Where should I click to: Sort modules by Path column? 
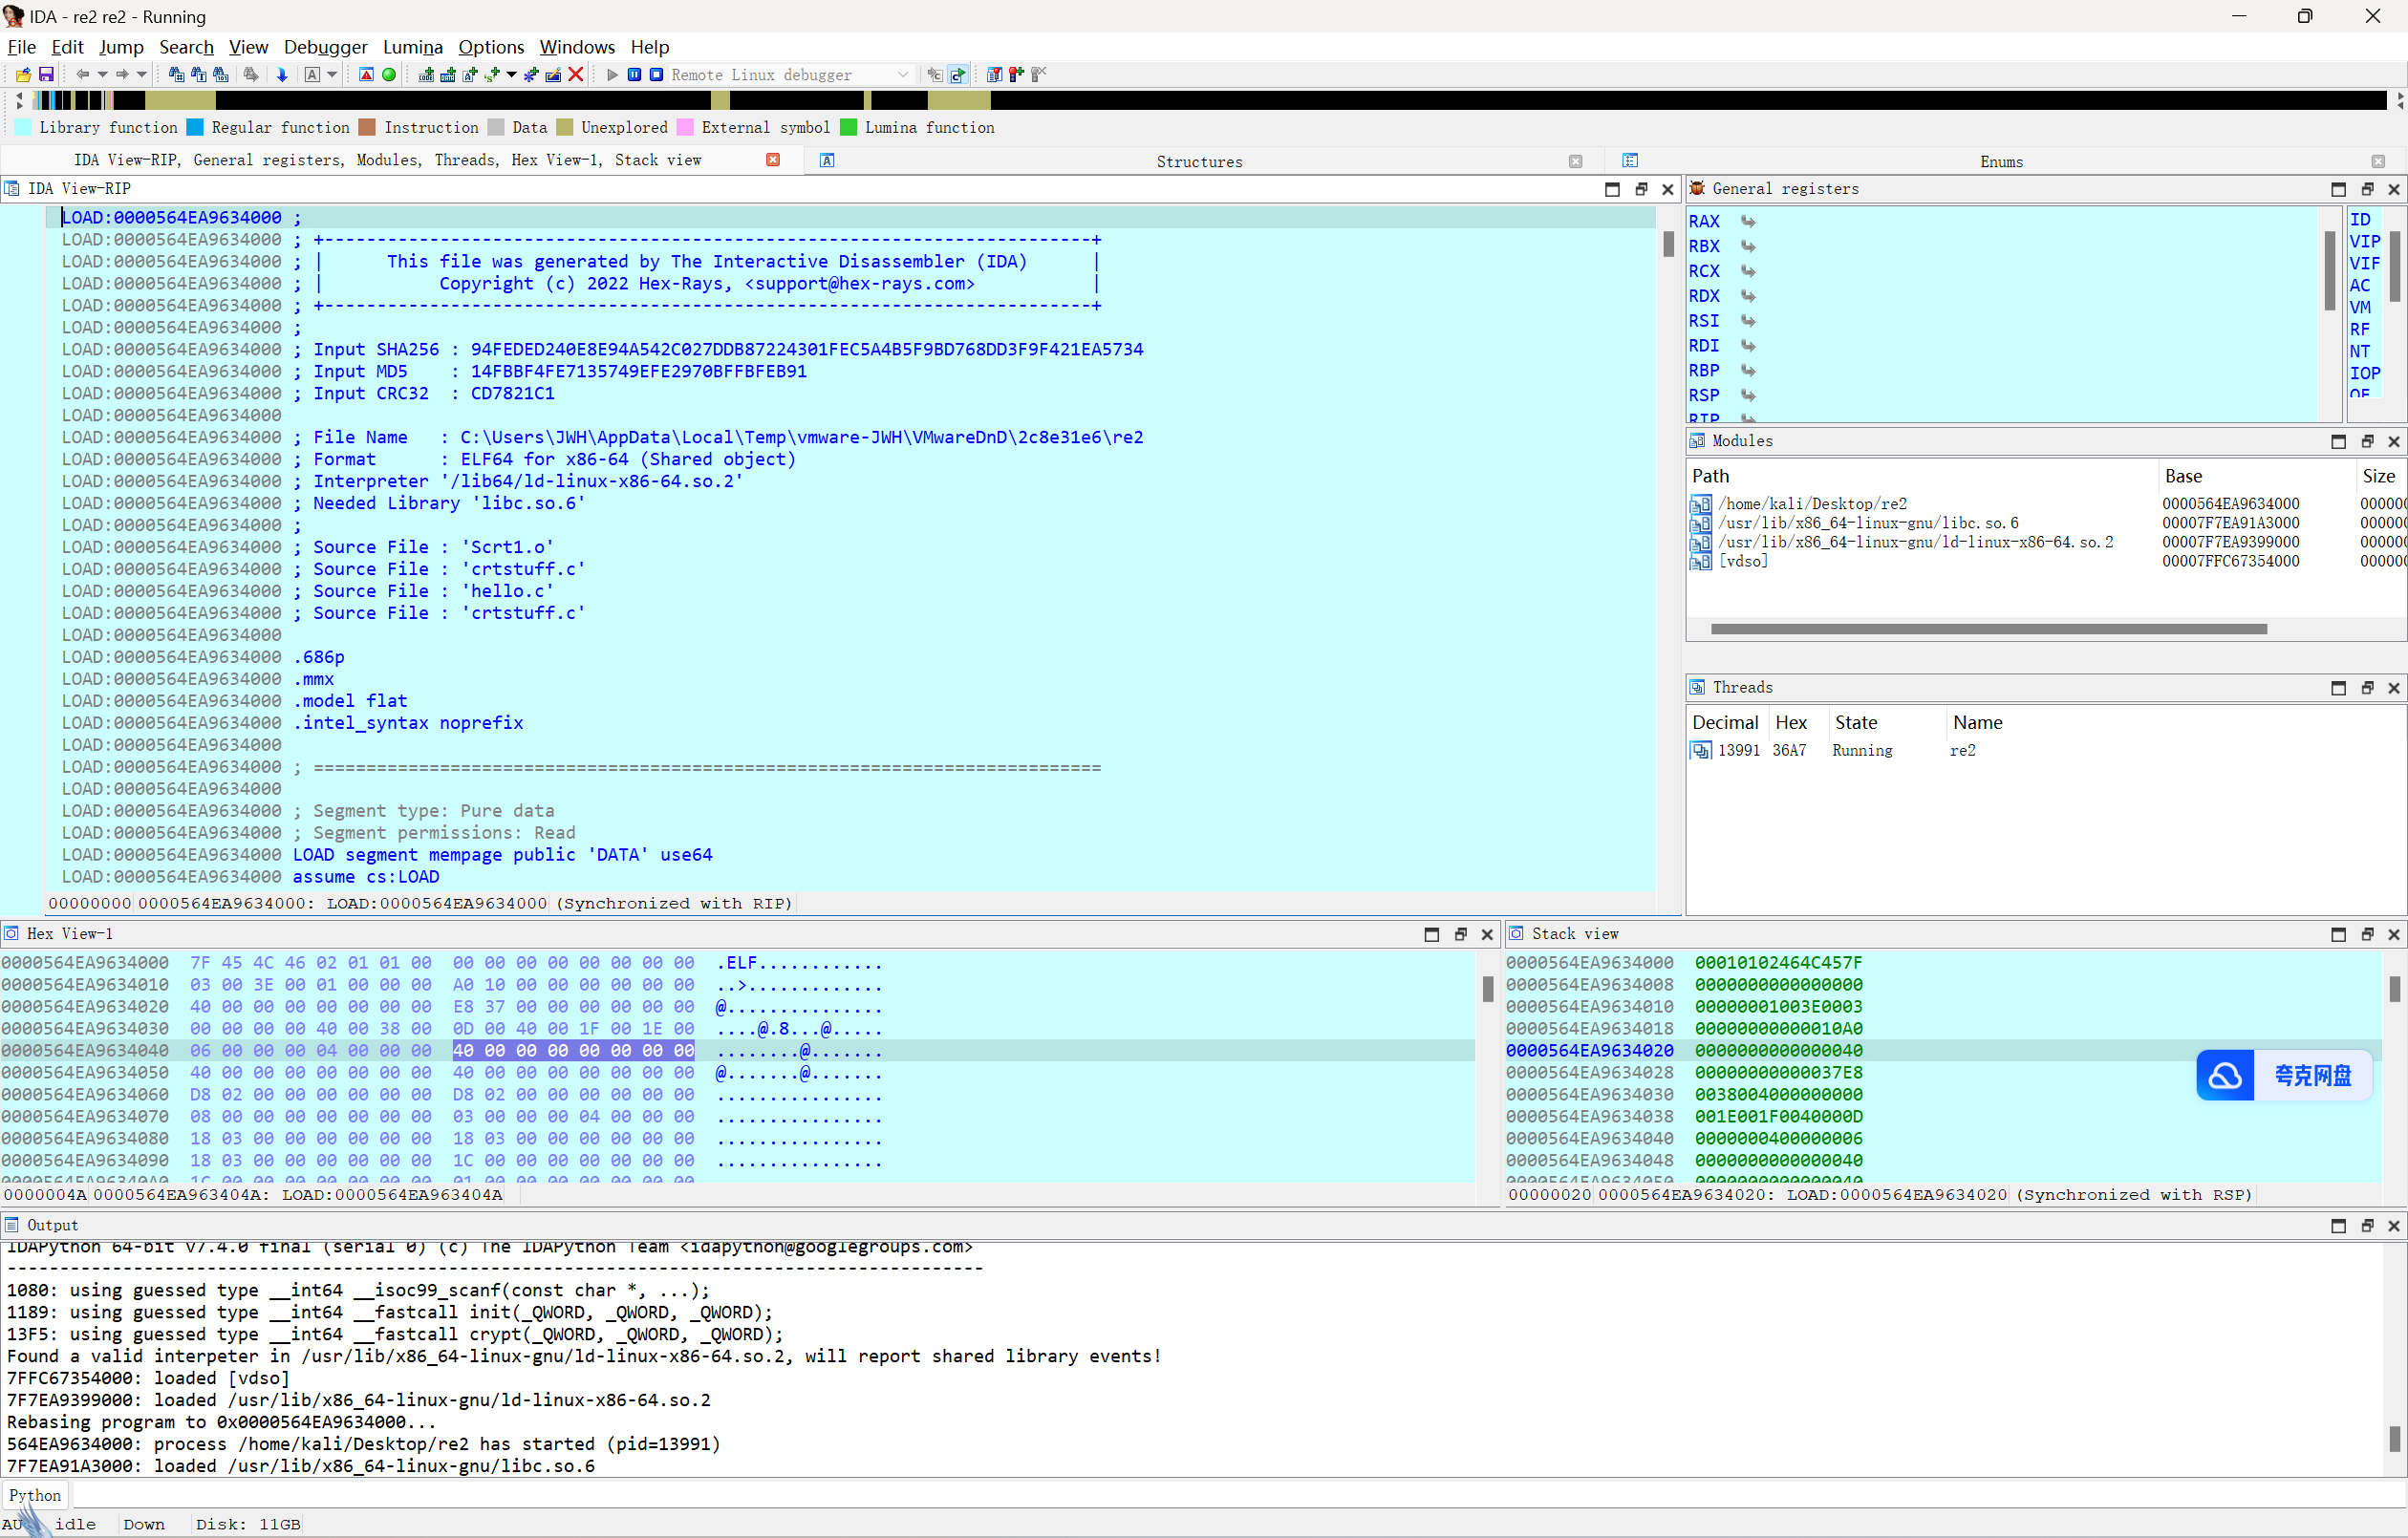coord(1922,476)
